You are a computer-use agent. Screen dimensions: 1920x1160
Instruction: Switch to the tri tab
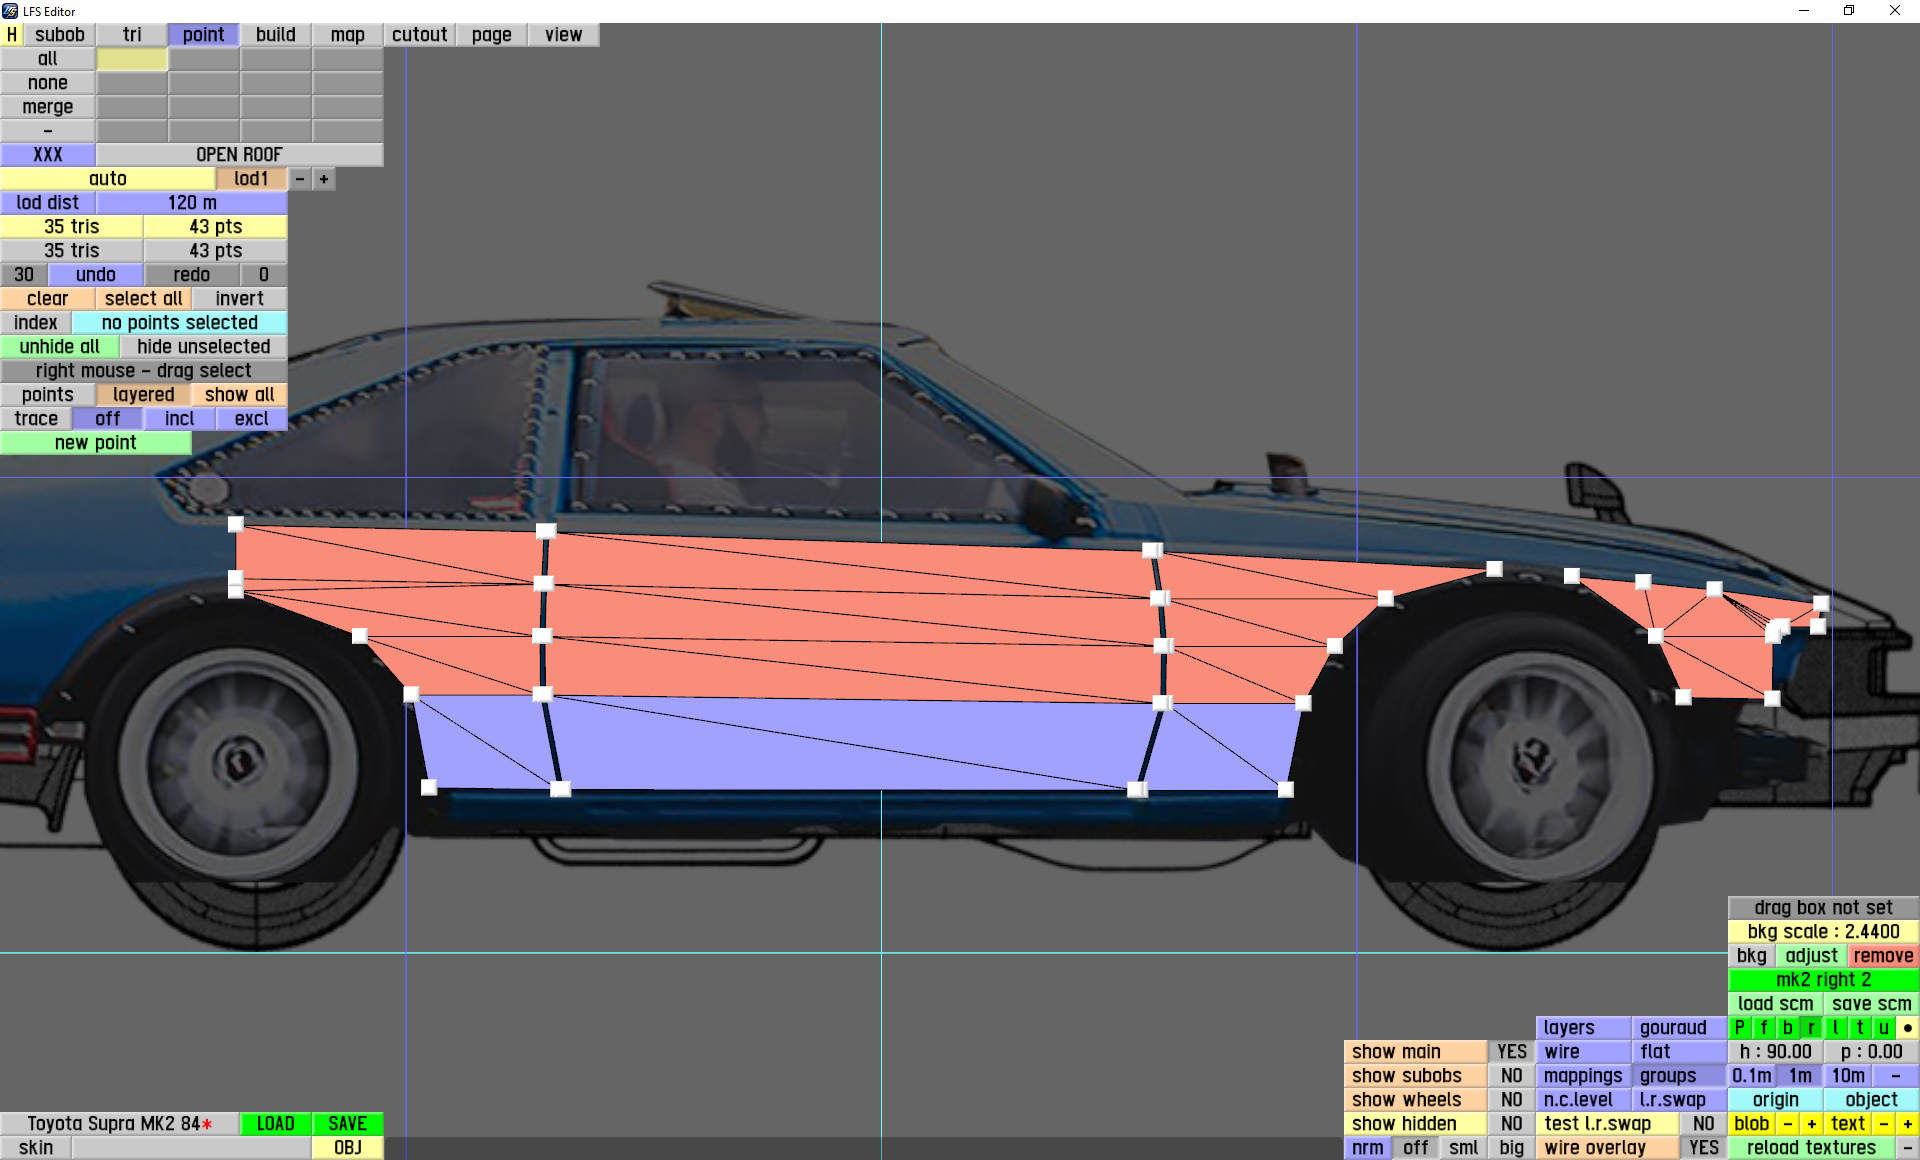[132, 35]
